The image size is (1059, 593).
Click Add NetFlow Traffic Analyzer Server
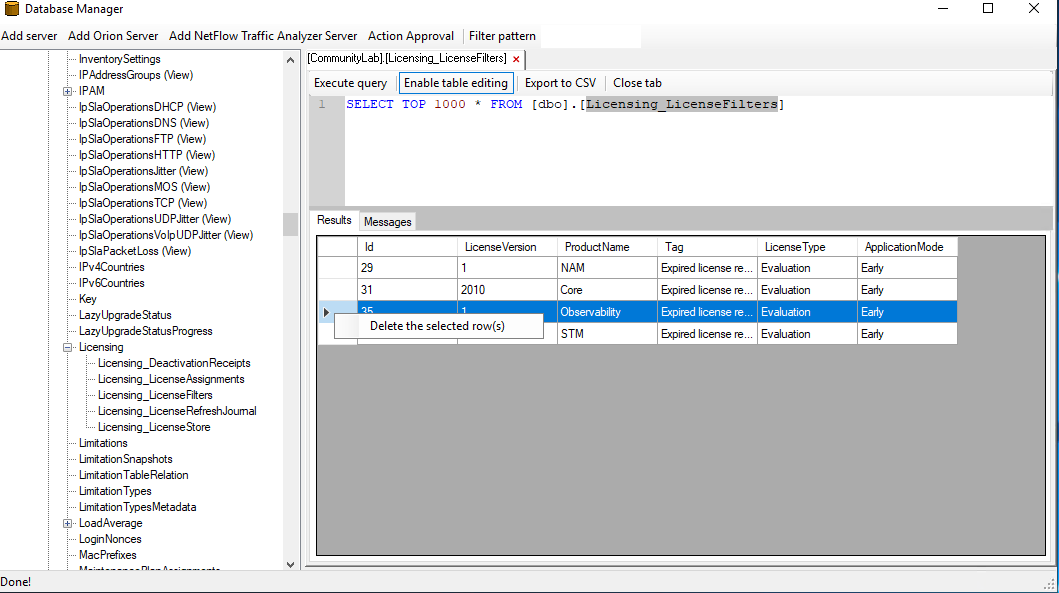[x=263, y=36]
